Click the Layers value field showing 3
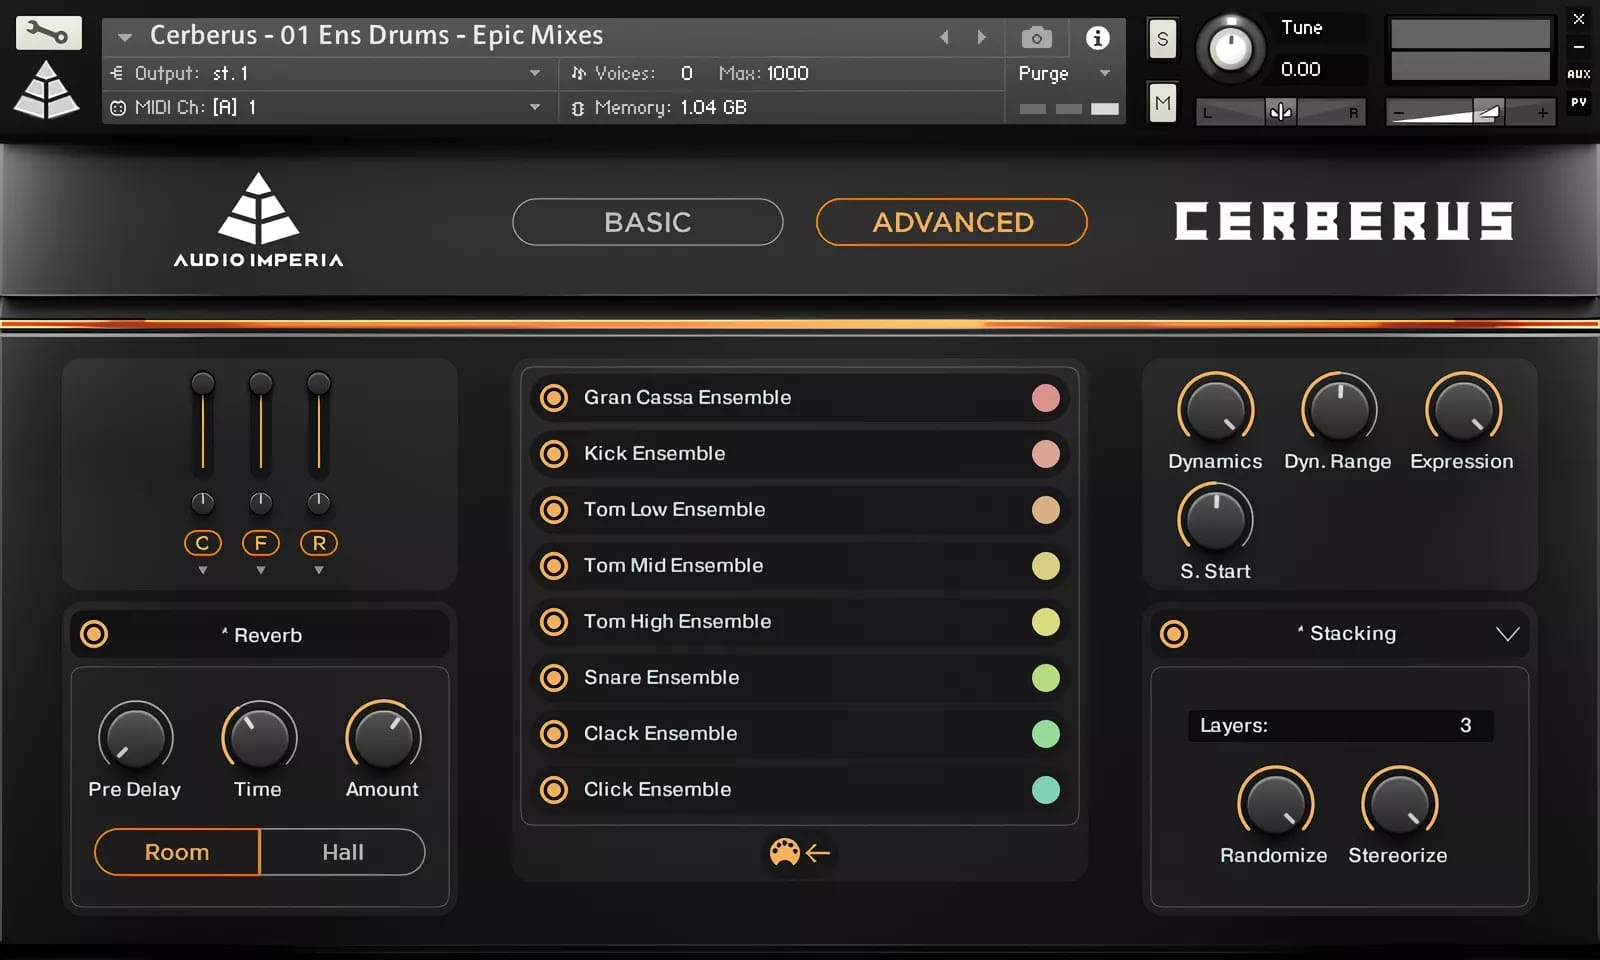This screenshot has width=1600, height=960. [x=1340, y=726]
